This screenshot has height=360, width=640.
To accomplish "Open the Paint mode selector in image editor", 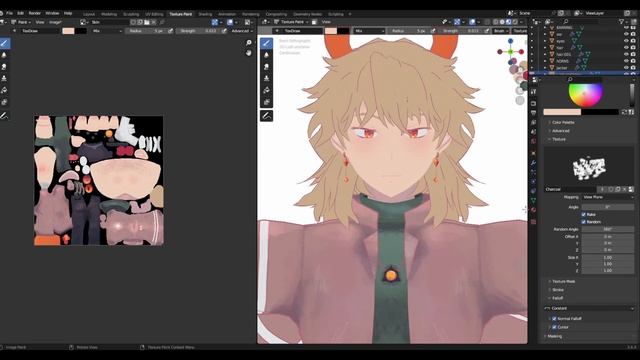I will tap(21, 22).
